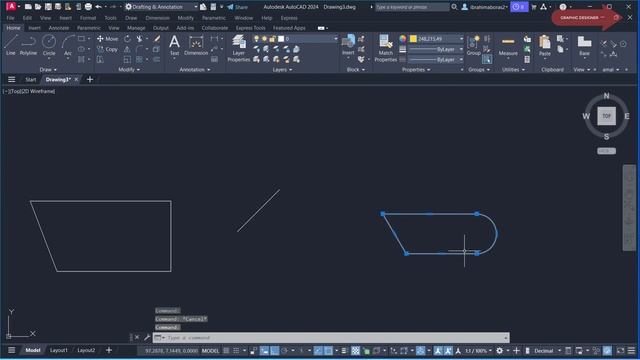Click the color wheel icon in Properties
Image resolution: width=640 pixels, height=360 pixels.
tap(403, 39)
